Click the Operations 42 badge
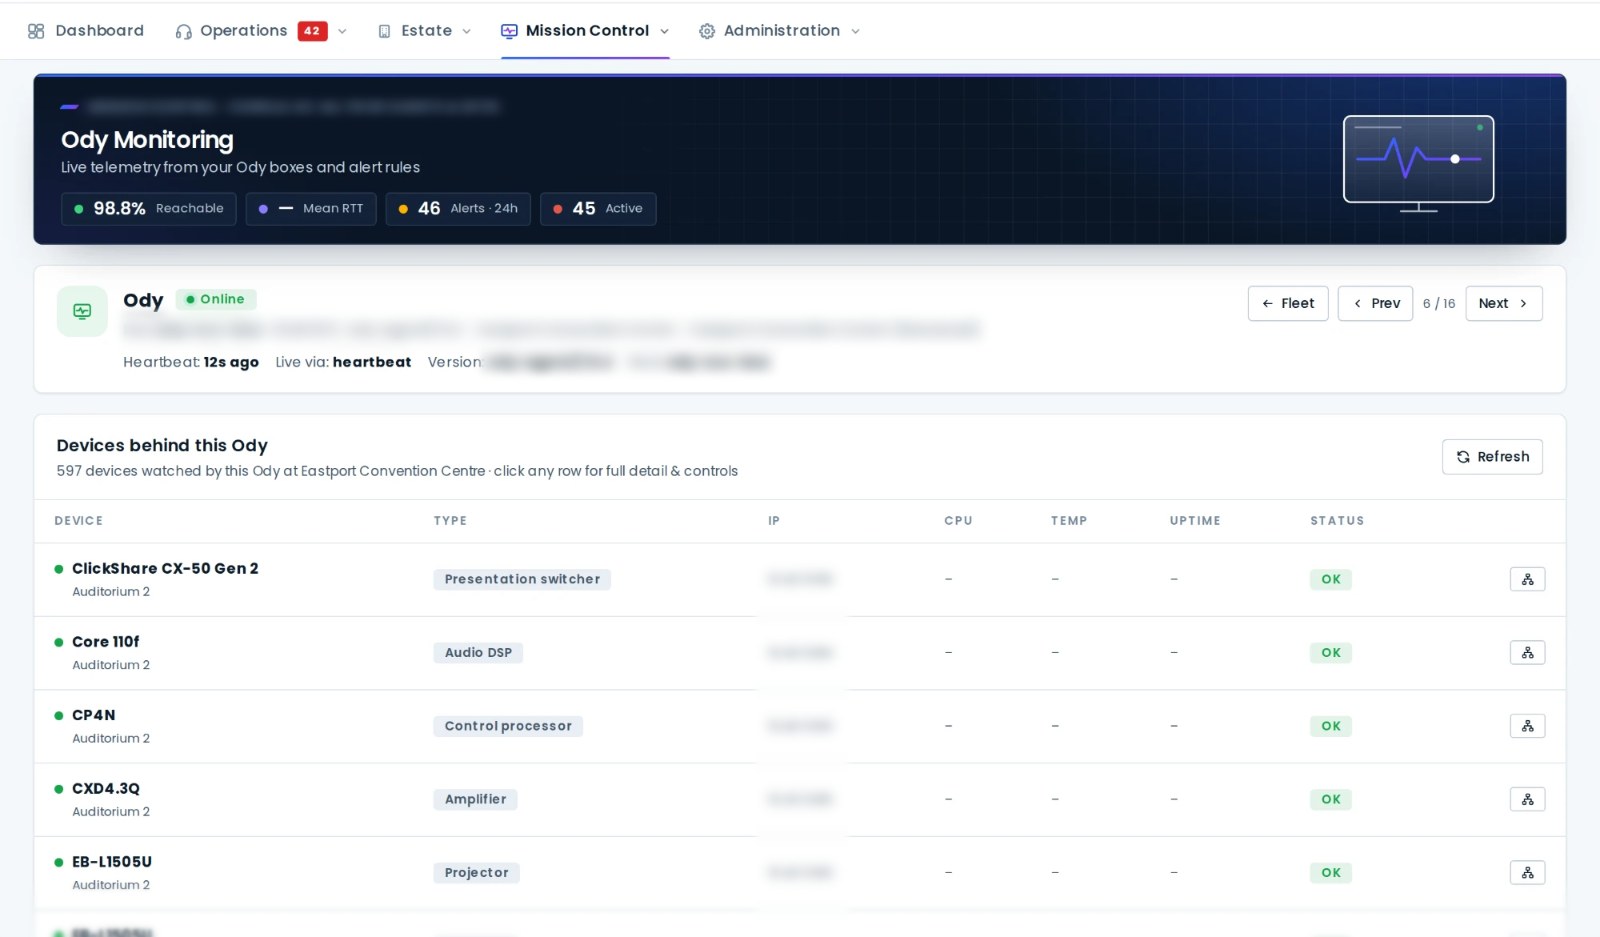The height and width of the screenshot is (937, 1600). [x=312, y=31]
